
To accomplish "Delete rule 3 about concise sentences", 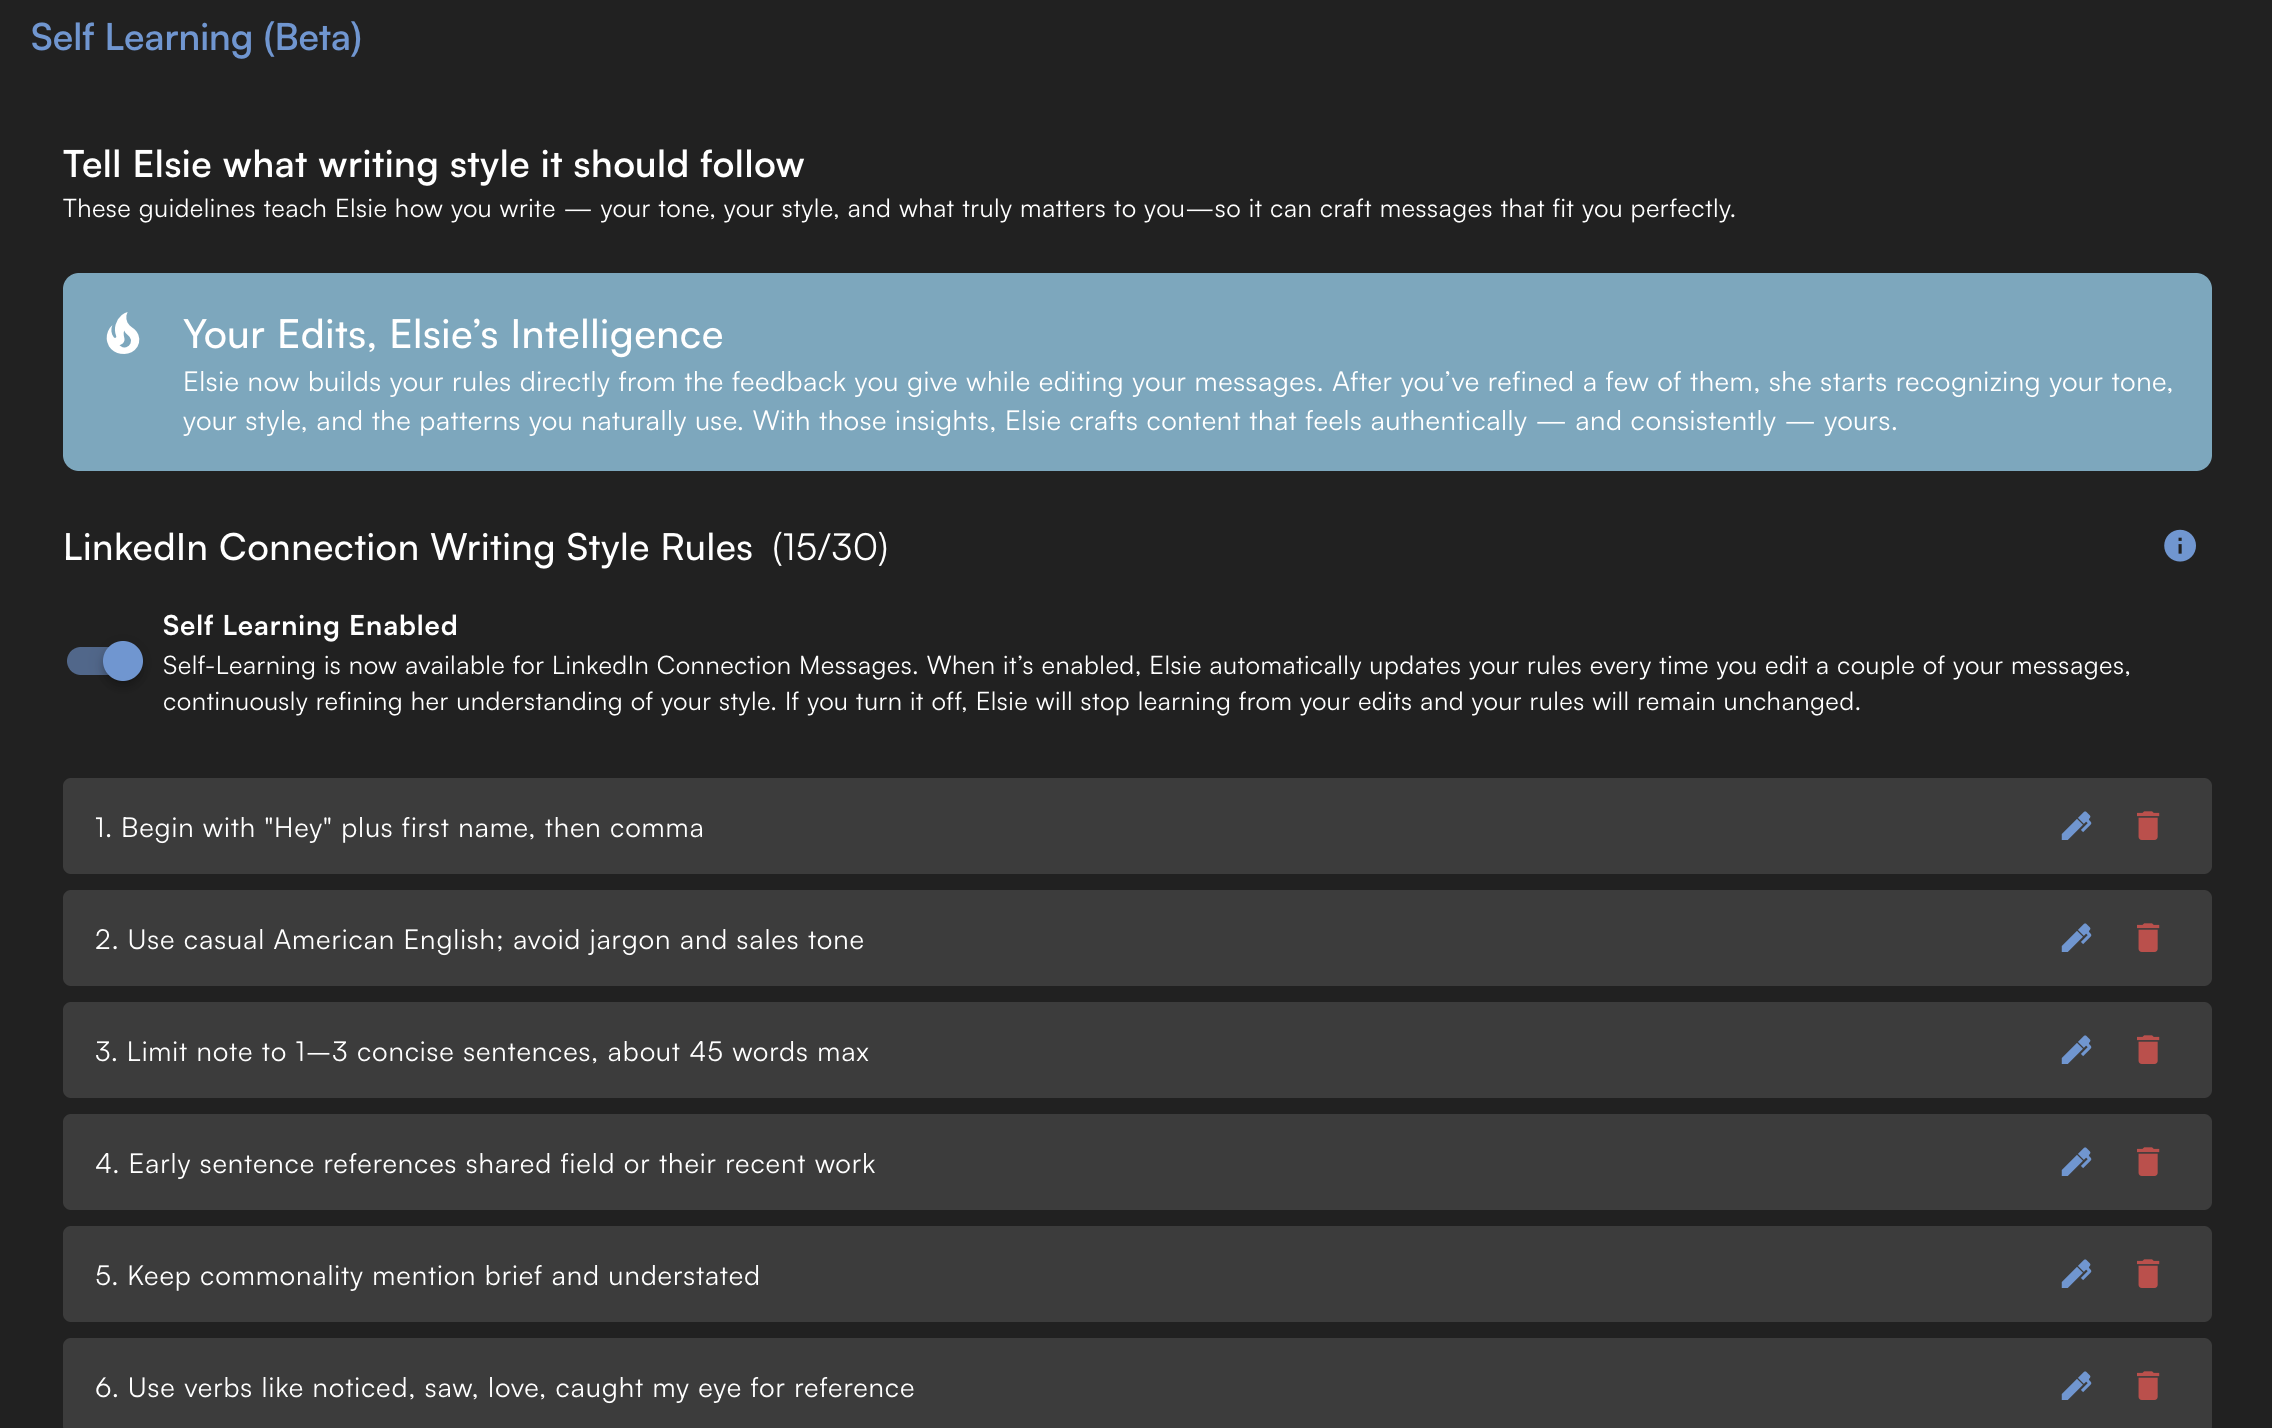I will (2147, 1050).
